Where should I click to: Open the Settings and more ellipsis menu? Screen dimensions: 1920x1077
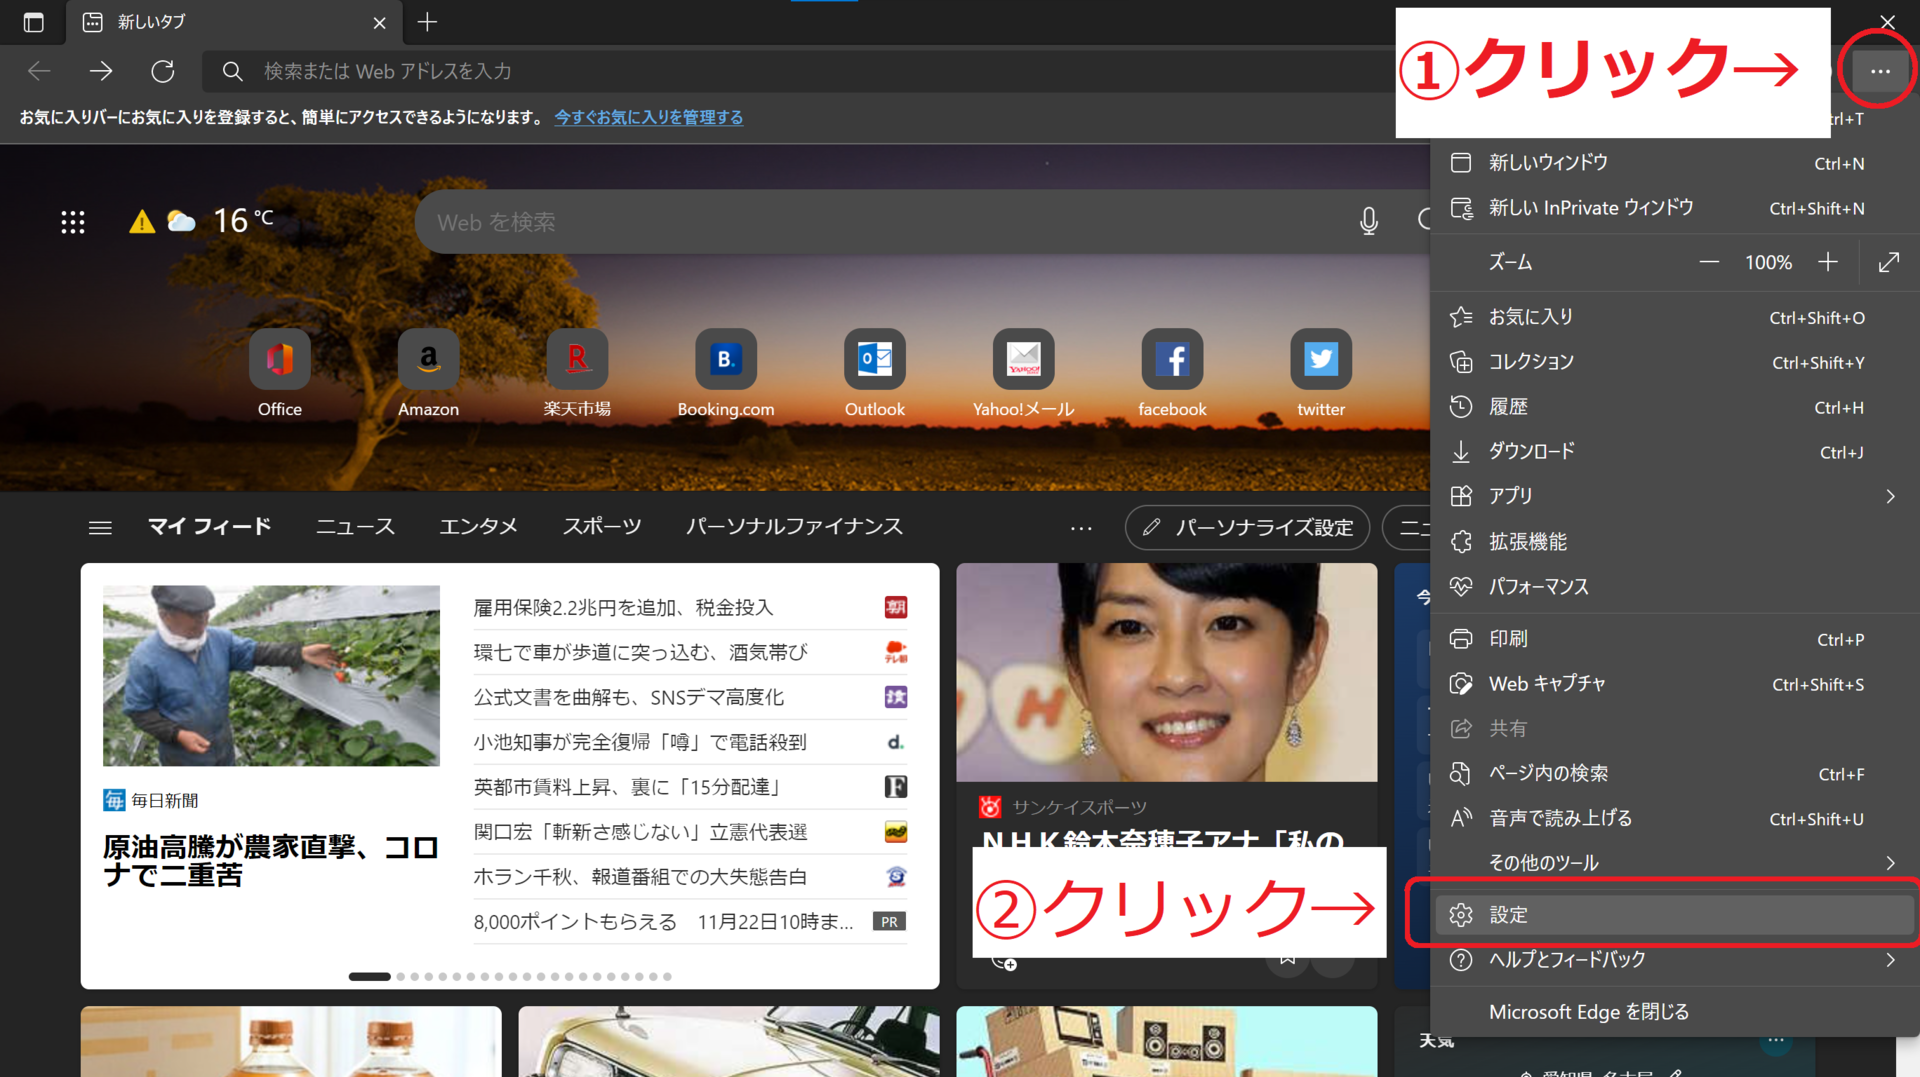1879,71
